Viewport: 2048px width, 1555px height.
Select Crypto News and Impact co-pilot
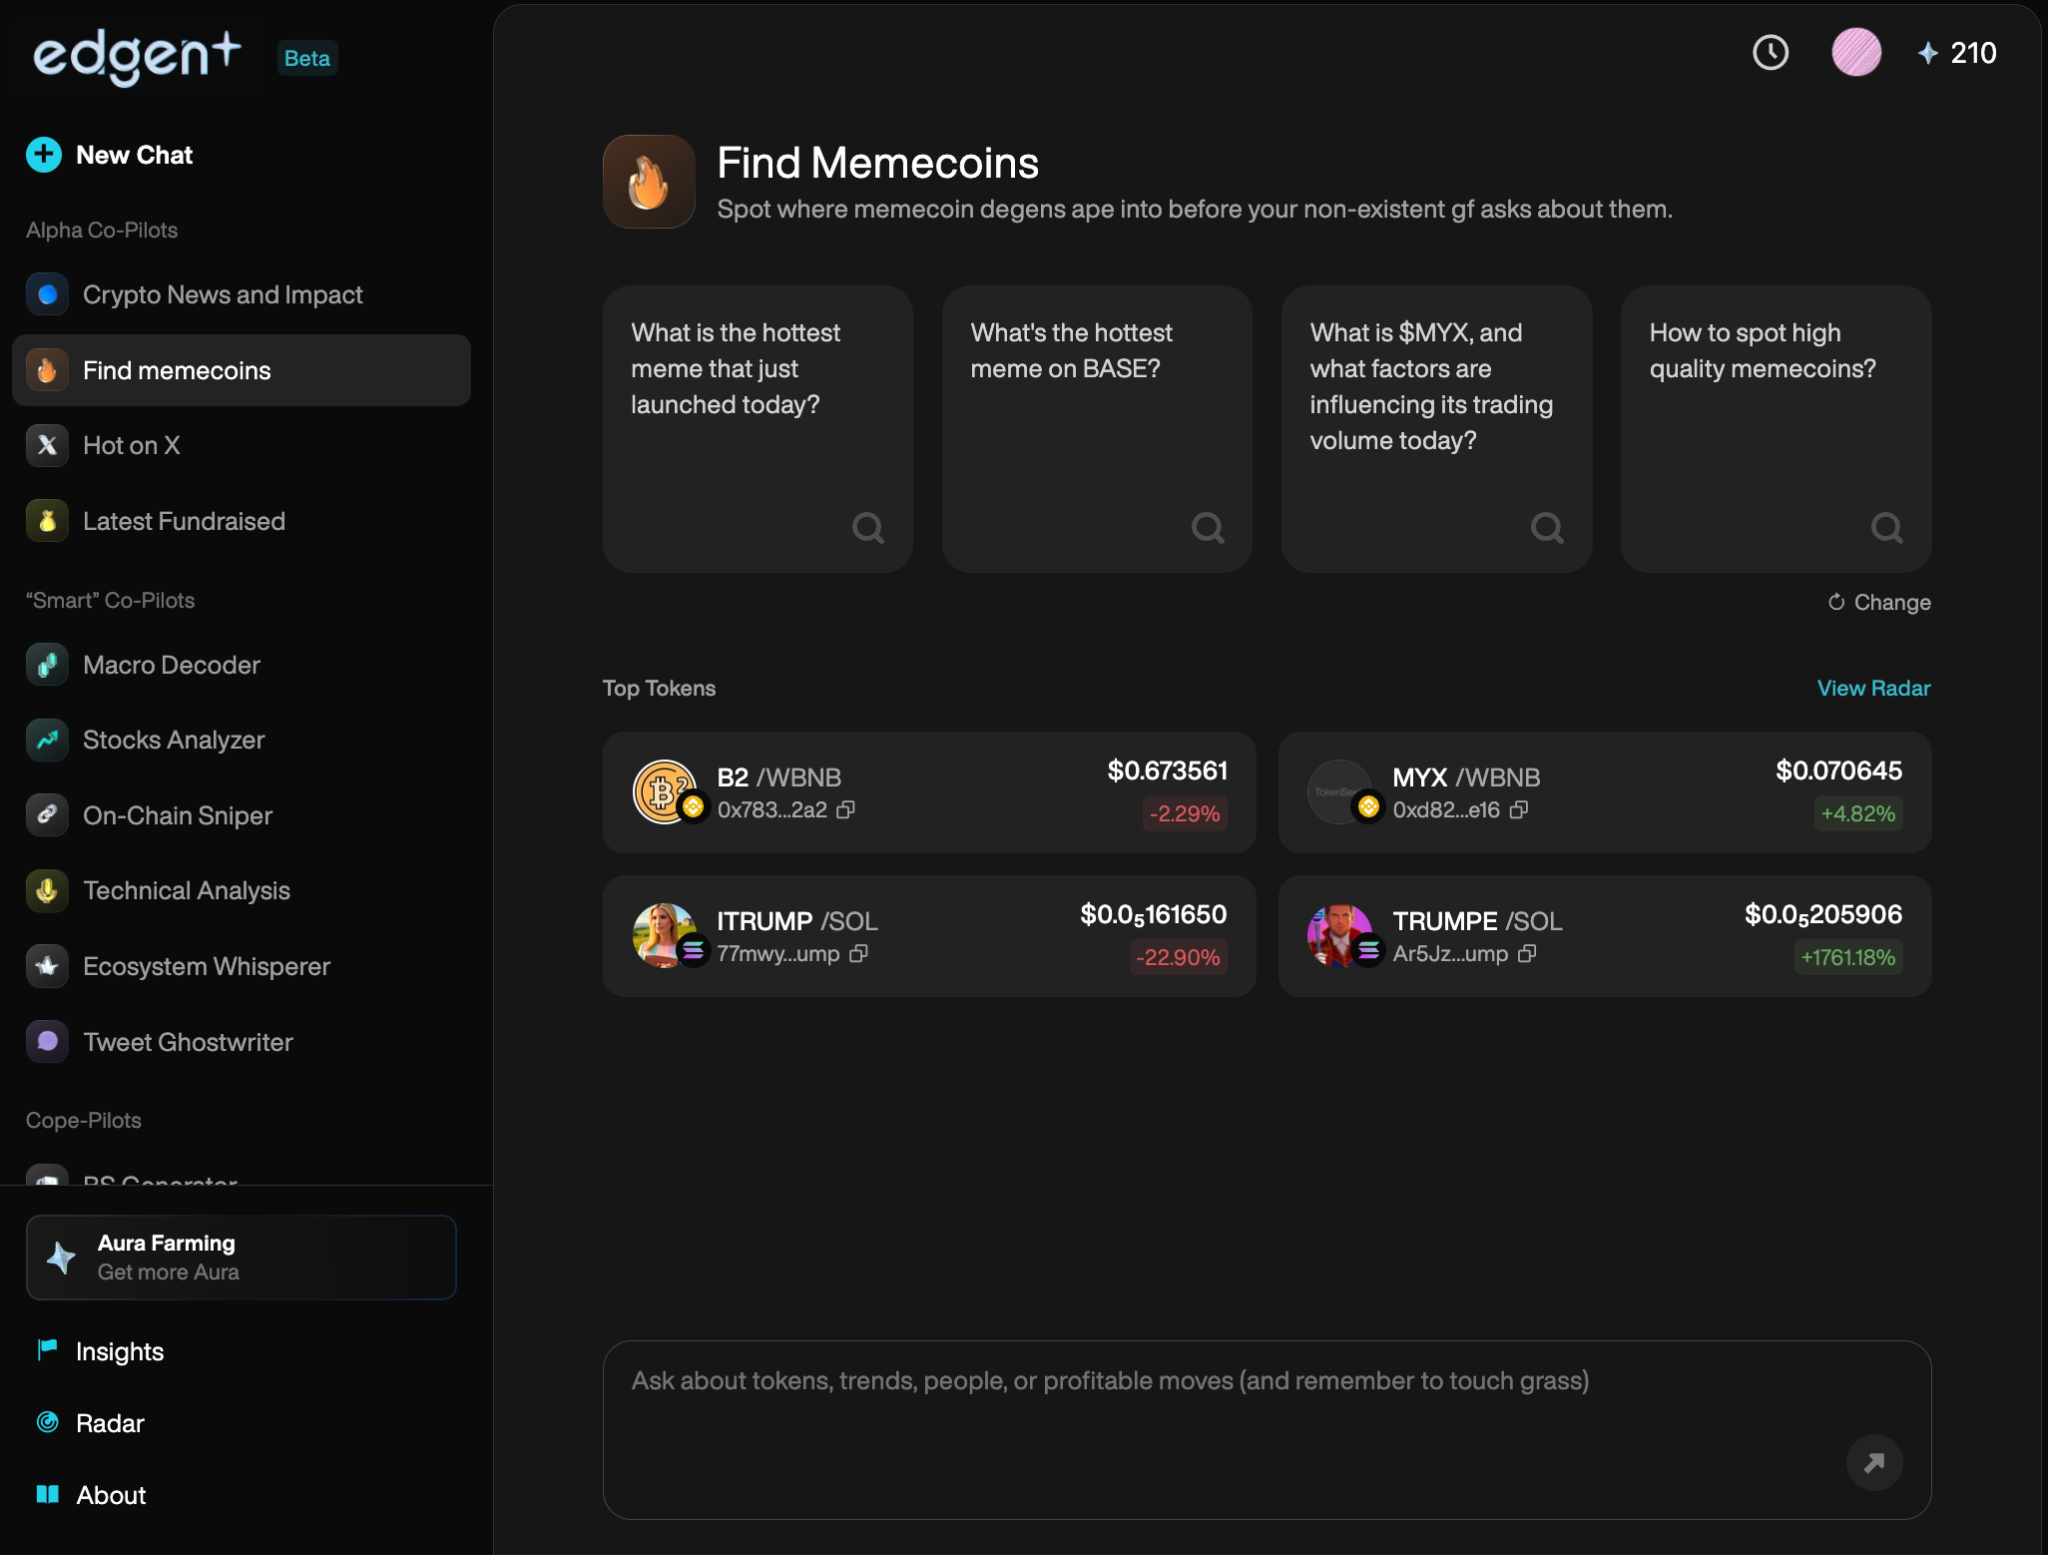[222, 295]
